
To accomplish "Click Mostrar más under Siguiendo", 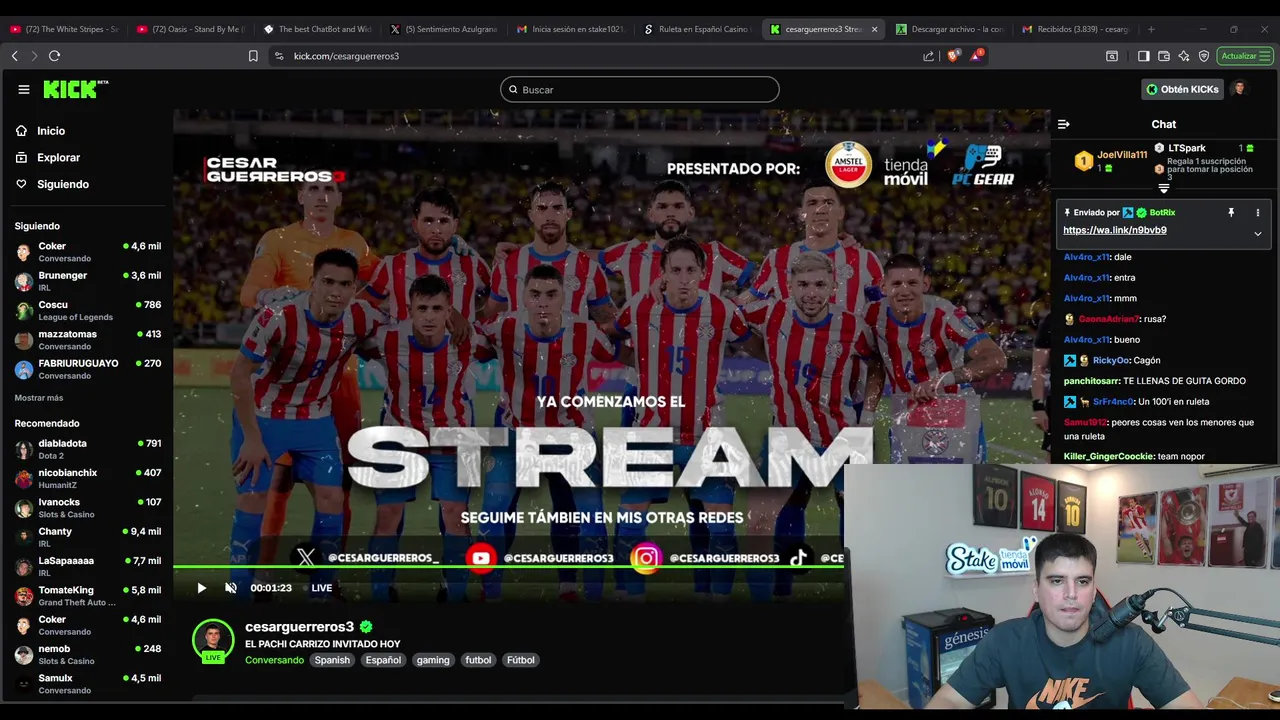I will coord(39,398).
